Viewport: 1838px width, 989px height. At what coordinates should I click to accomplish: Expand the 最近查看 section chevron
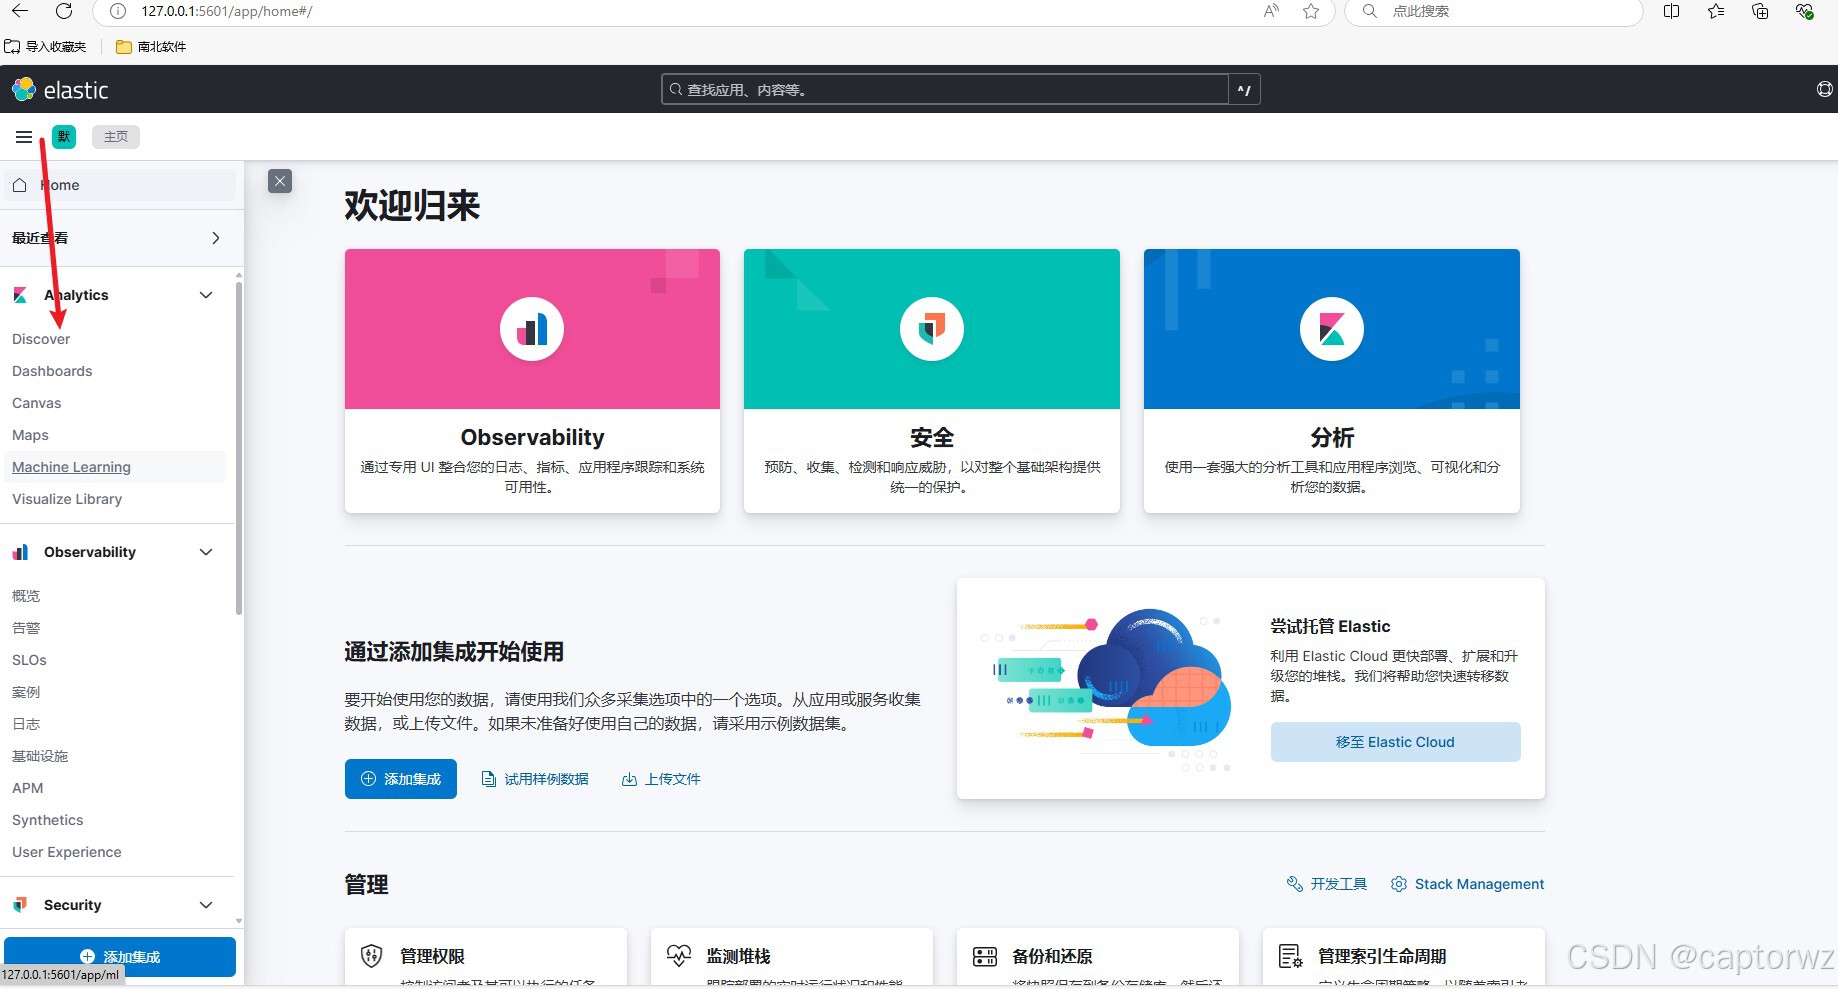coord(216,238)
